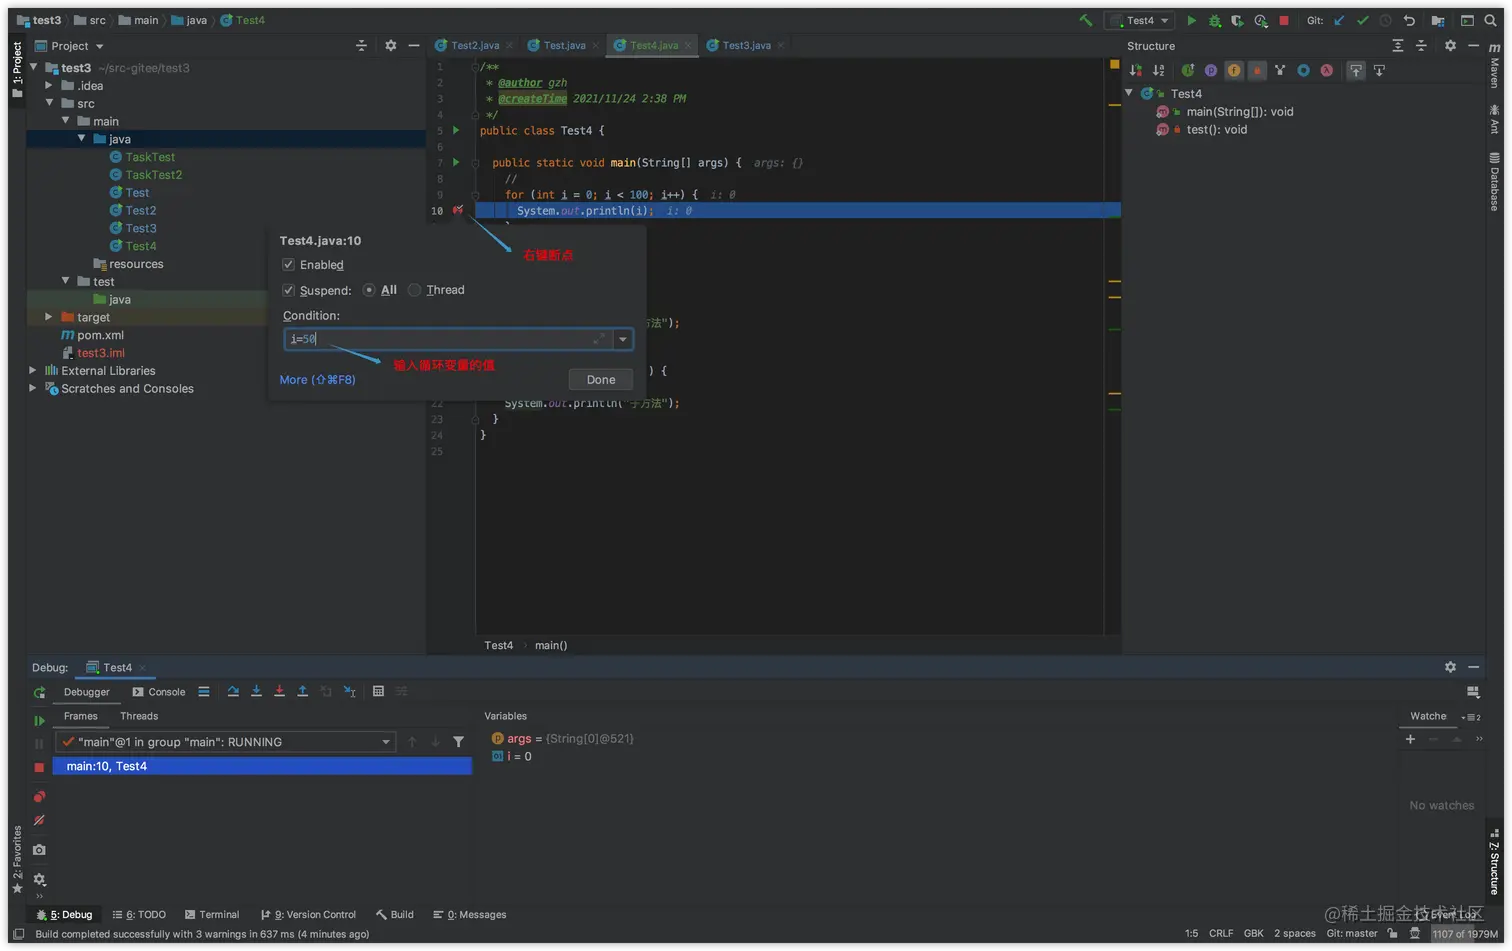Mute breakpoints in the debug side toolbar
The height and width of the screenshot is (951, 1512).
(39, 820)
